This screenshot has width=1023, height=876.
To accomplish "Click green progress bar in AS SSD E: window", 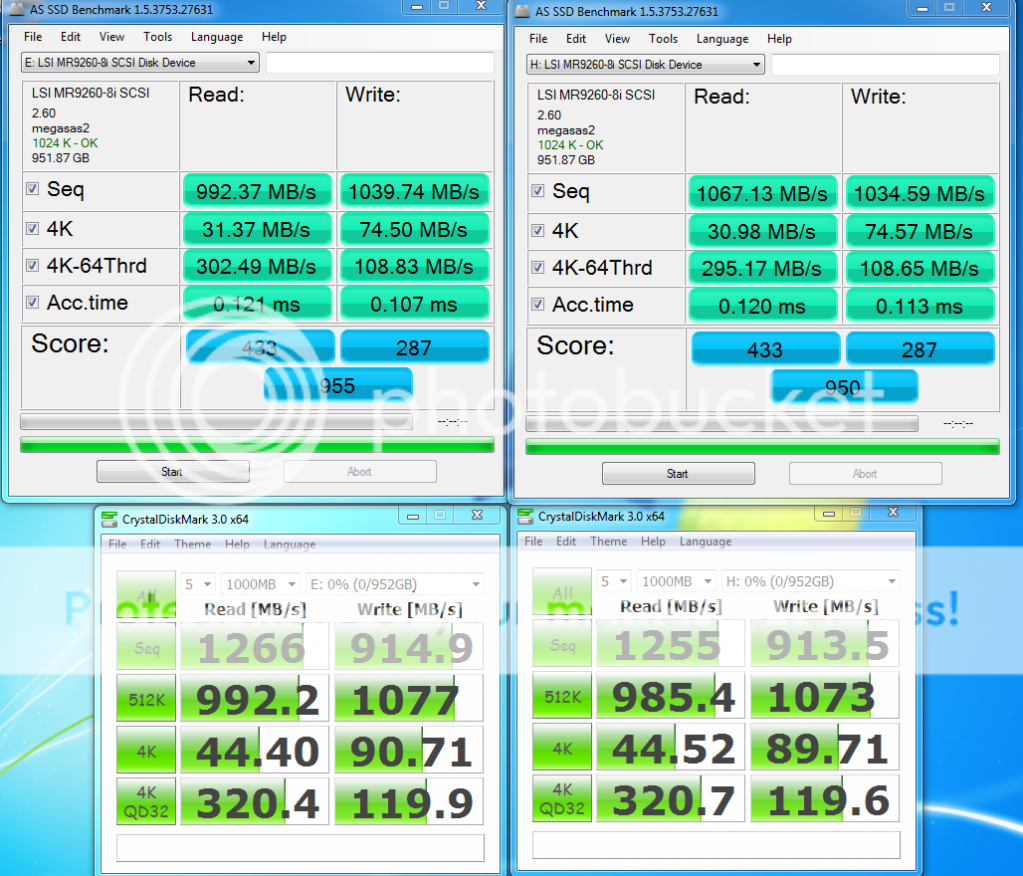I will coord(257,446).
